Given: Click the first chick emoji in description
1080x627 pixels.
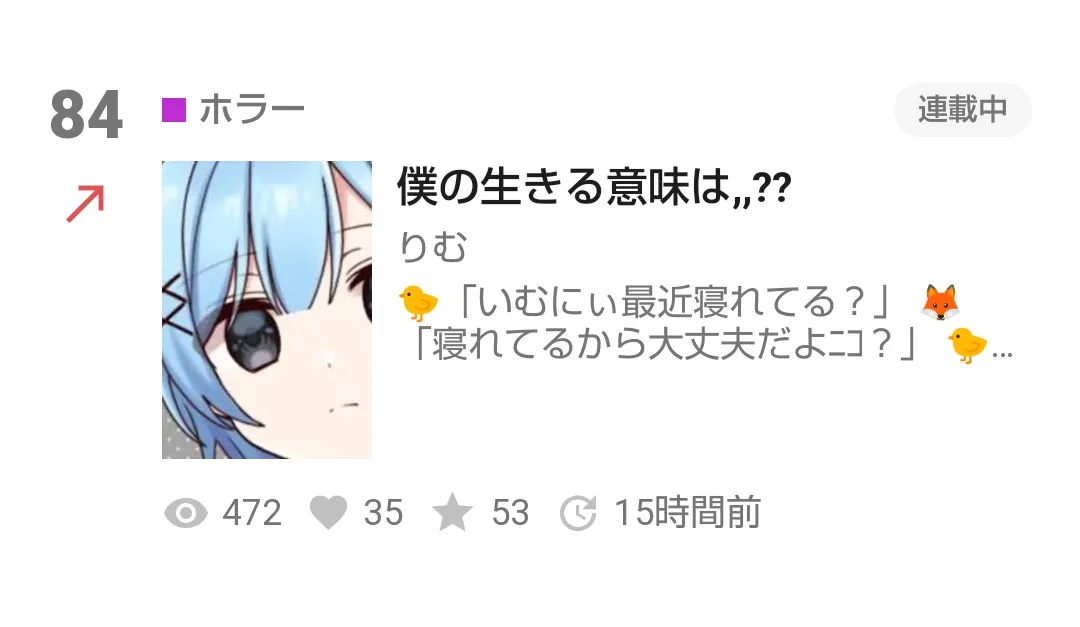Looking at the screenshot, I should click(x=419, y=302).
